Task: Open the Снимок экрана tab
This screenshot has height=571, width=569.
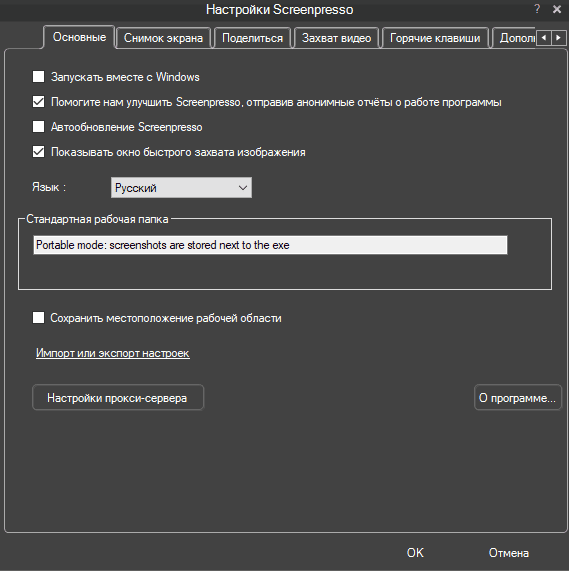Action: (163, 38)
